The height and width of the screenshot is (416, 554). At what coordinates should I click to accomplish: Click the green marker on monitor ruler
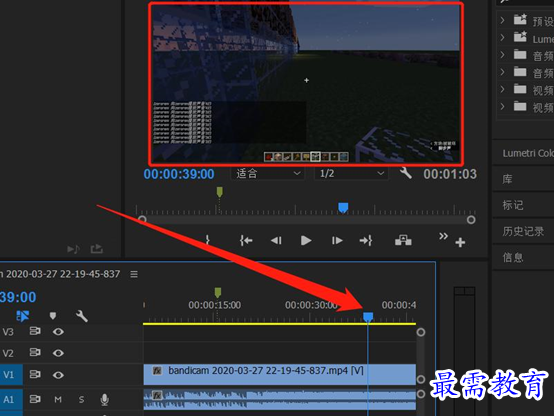click(219, 192)
